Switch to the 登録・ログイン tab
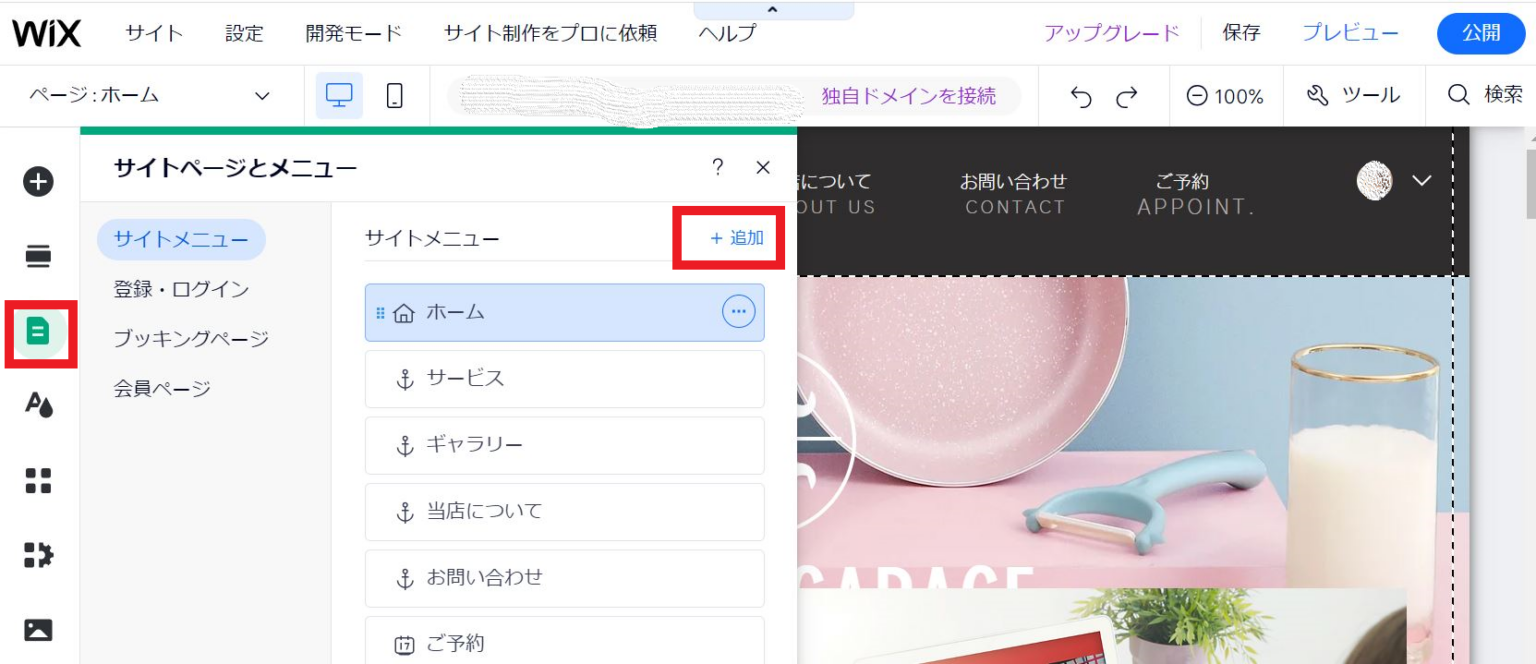1536x664 pixels. tap(180, 289)
